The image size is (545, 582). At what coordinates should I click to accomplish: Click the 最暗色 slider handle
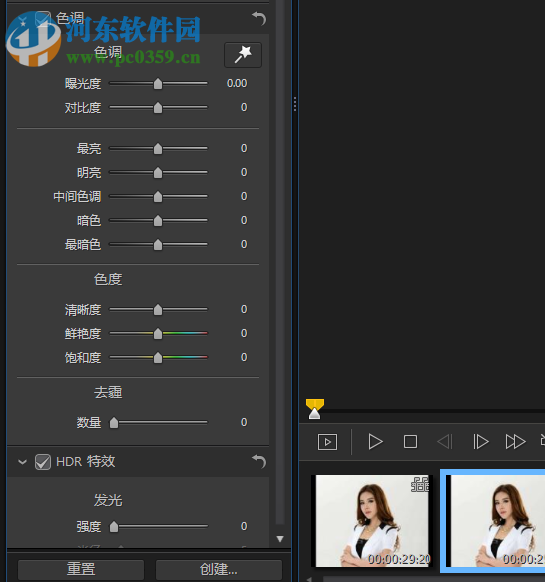(x=158, y=244)
